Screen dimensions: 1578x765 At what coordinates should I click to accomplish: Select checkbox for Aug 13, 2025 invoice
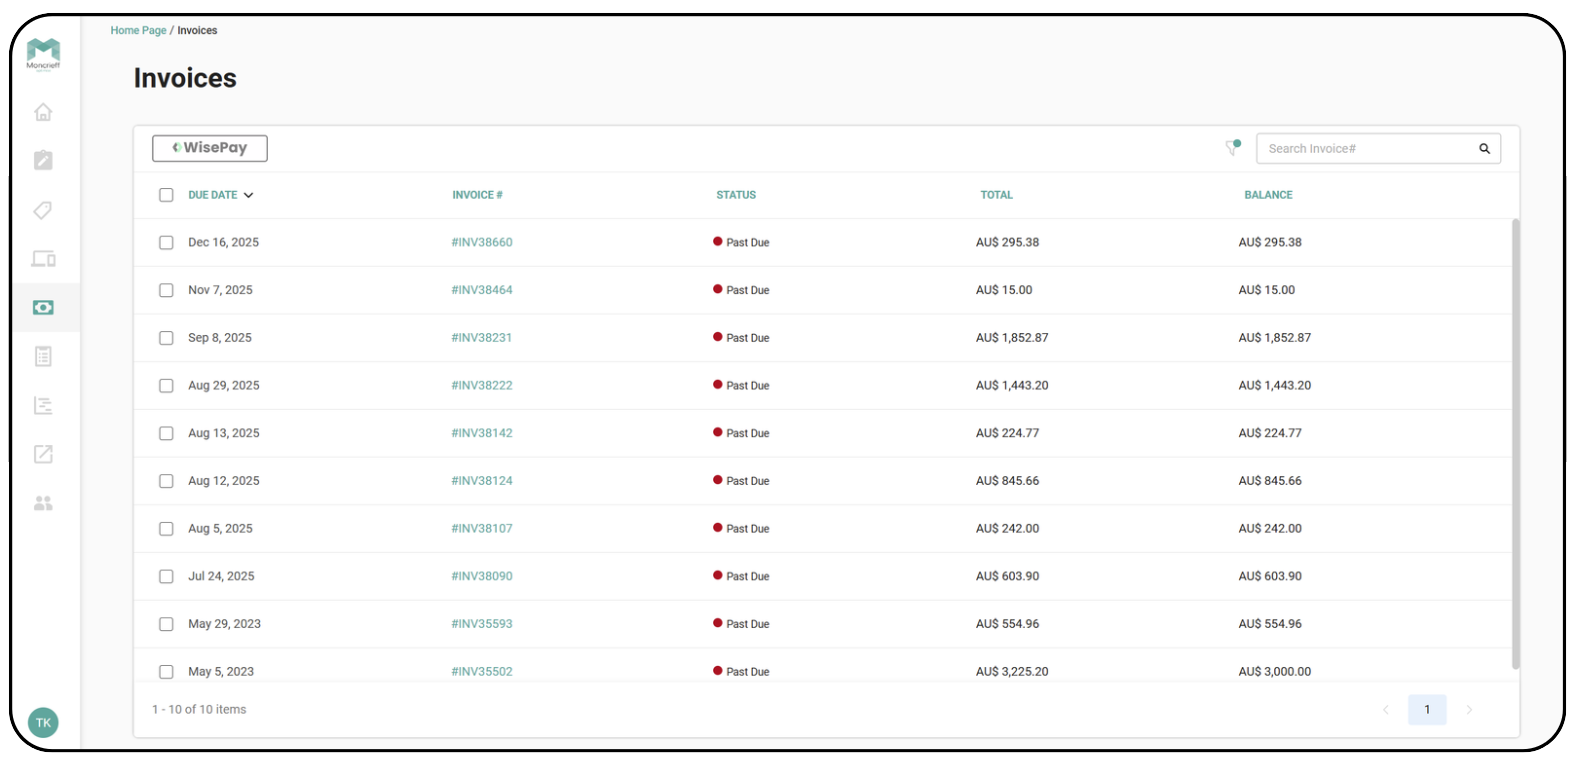166,433
